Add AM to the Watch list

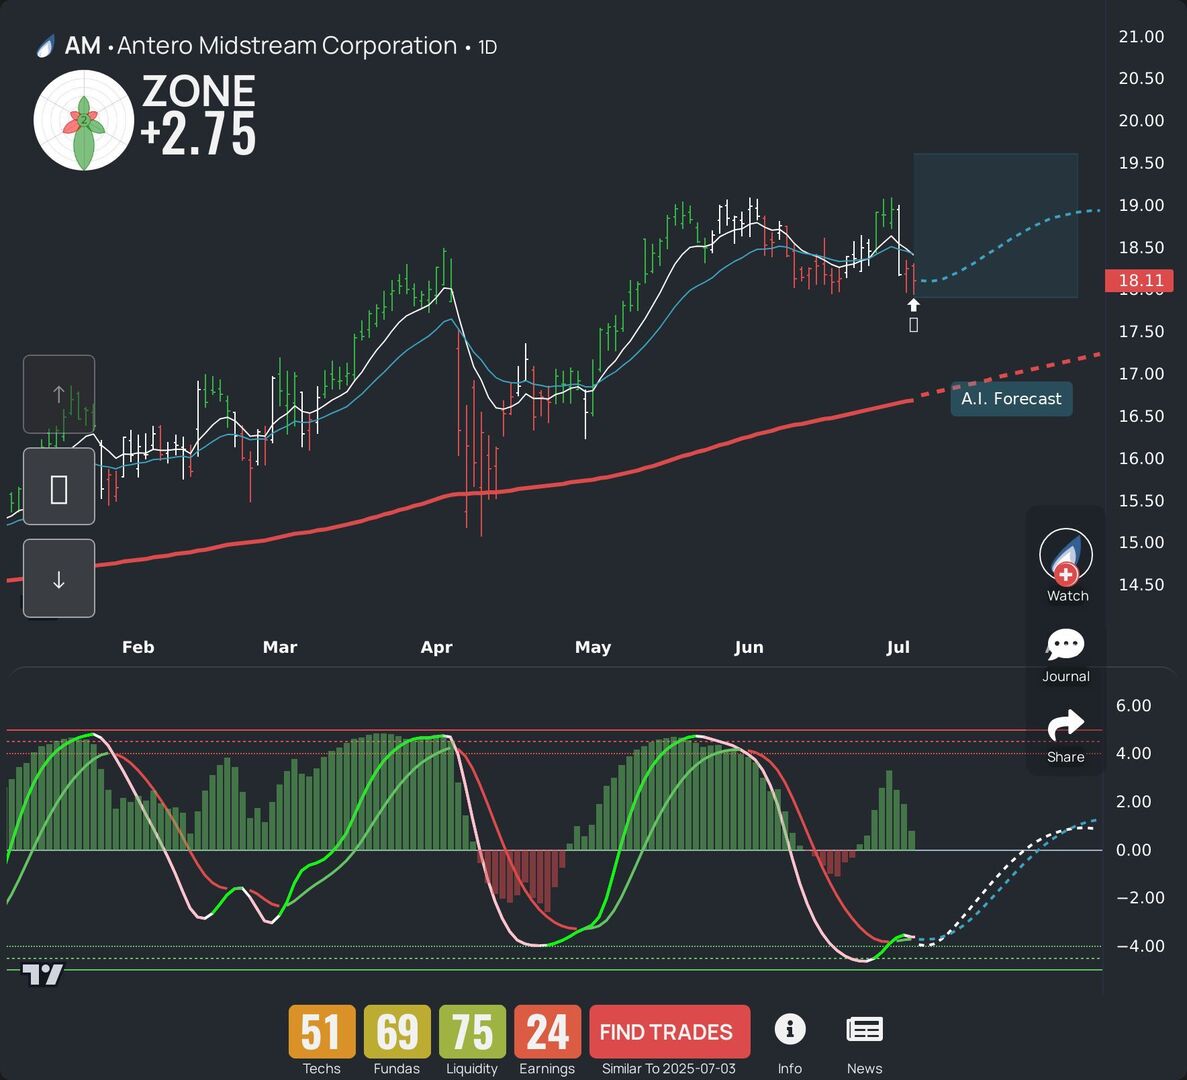(1066, 565)
